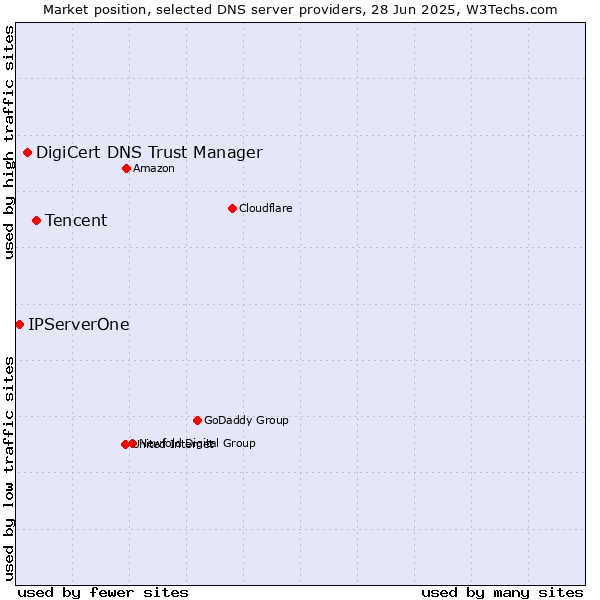600x600 pixels.
Task: Click the IPServerOne data point
Action: point(20,325)
